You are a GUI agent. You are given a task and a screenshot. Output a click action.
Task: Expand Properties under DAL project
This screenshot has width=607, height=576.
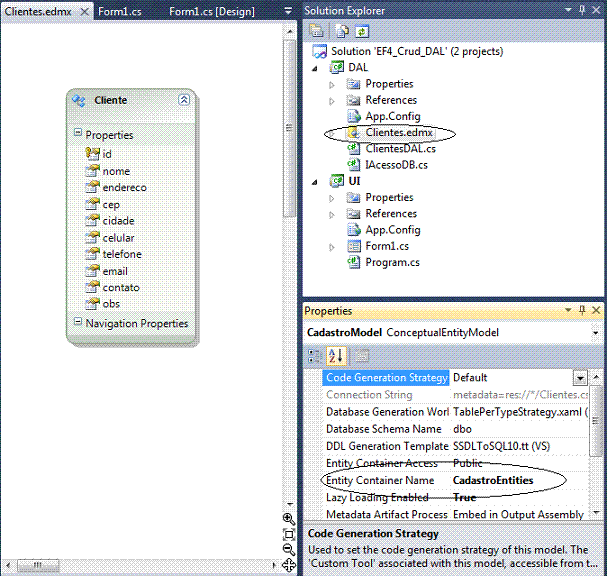tap(332, 85)
